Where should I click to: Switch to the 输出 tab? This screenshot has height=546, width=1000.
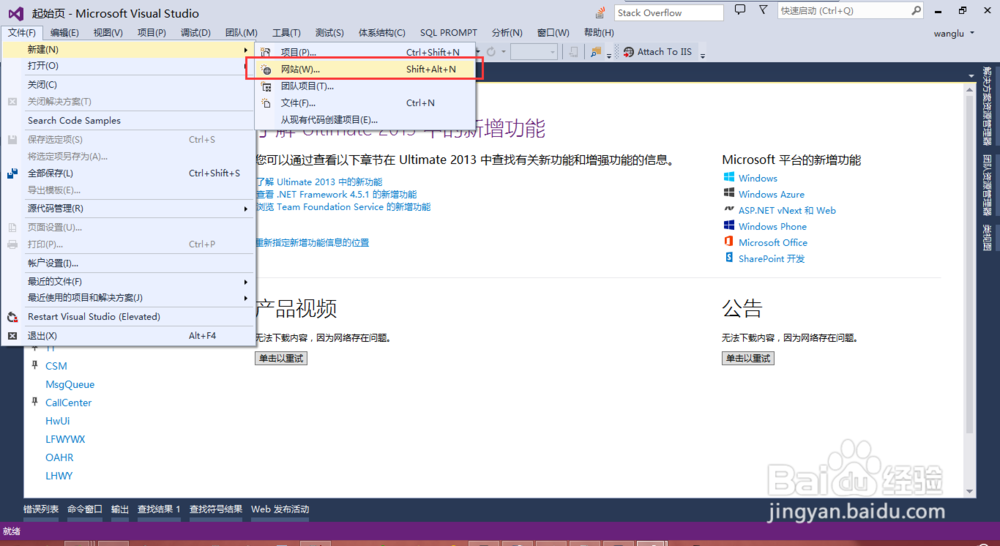(120, 509)
